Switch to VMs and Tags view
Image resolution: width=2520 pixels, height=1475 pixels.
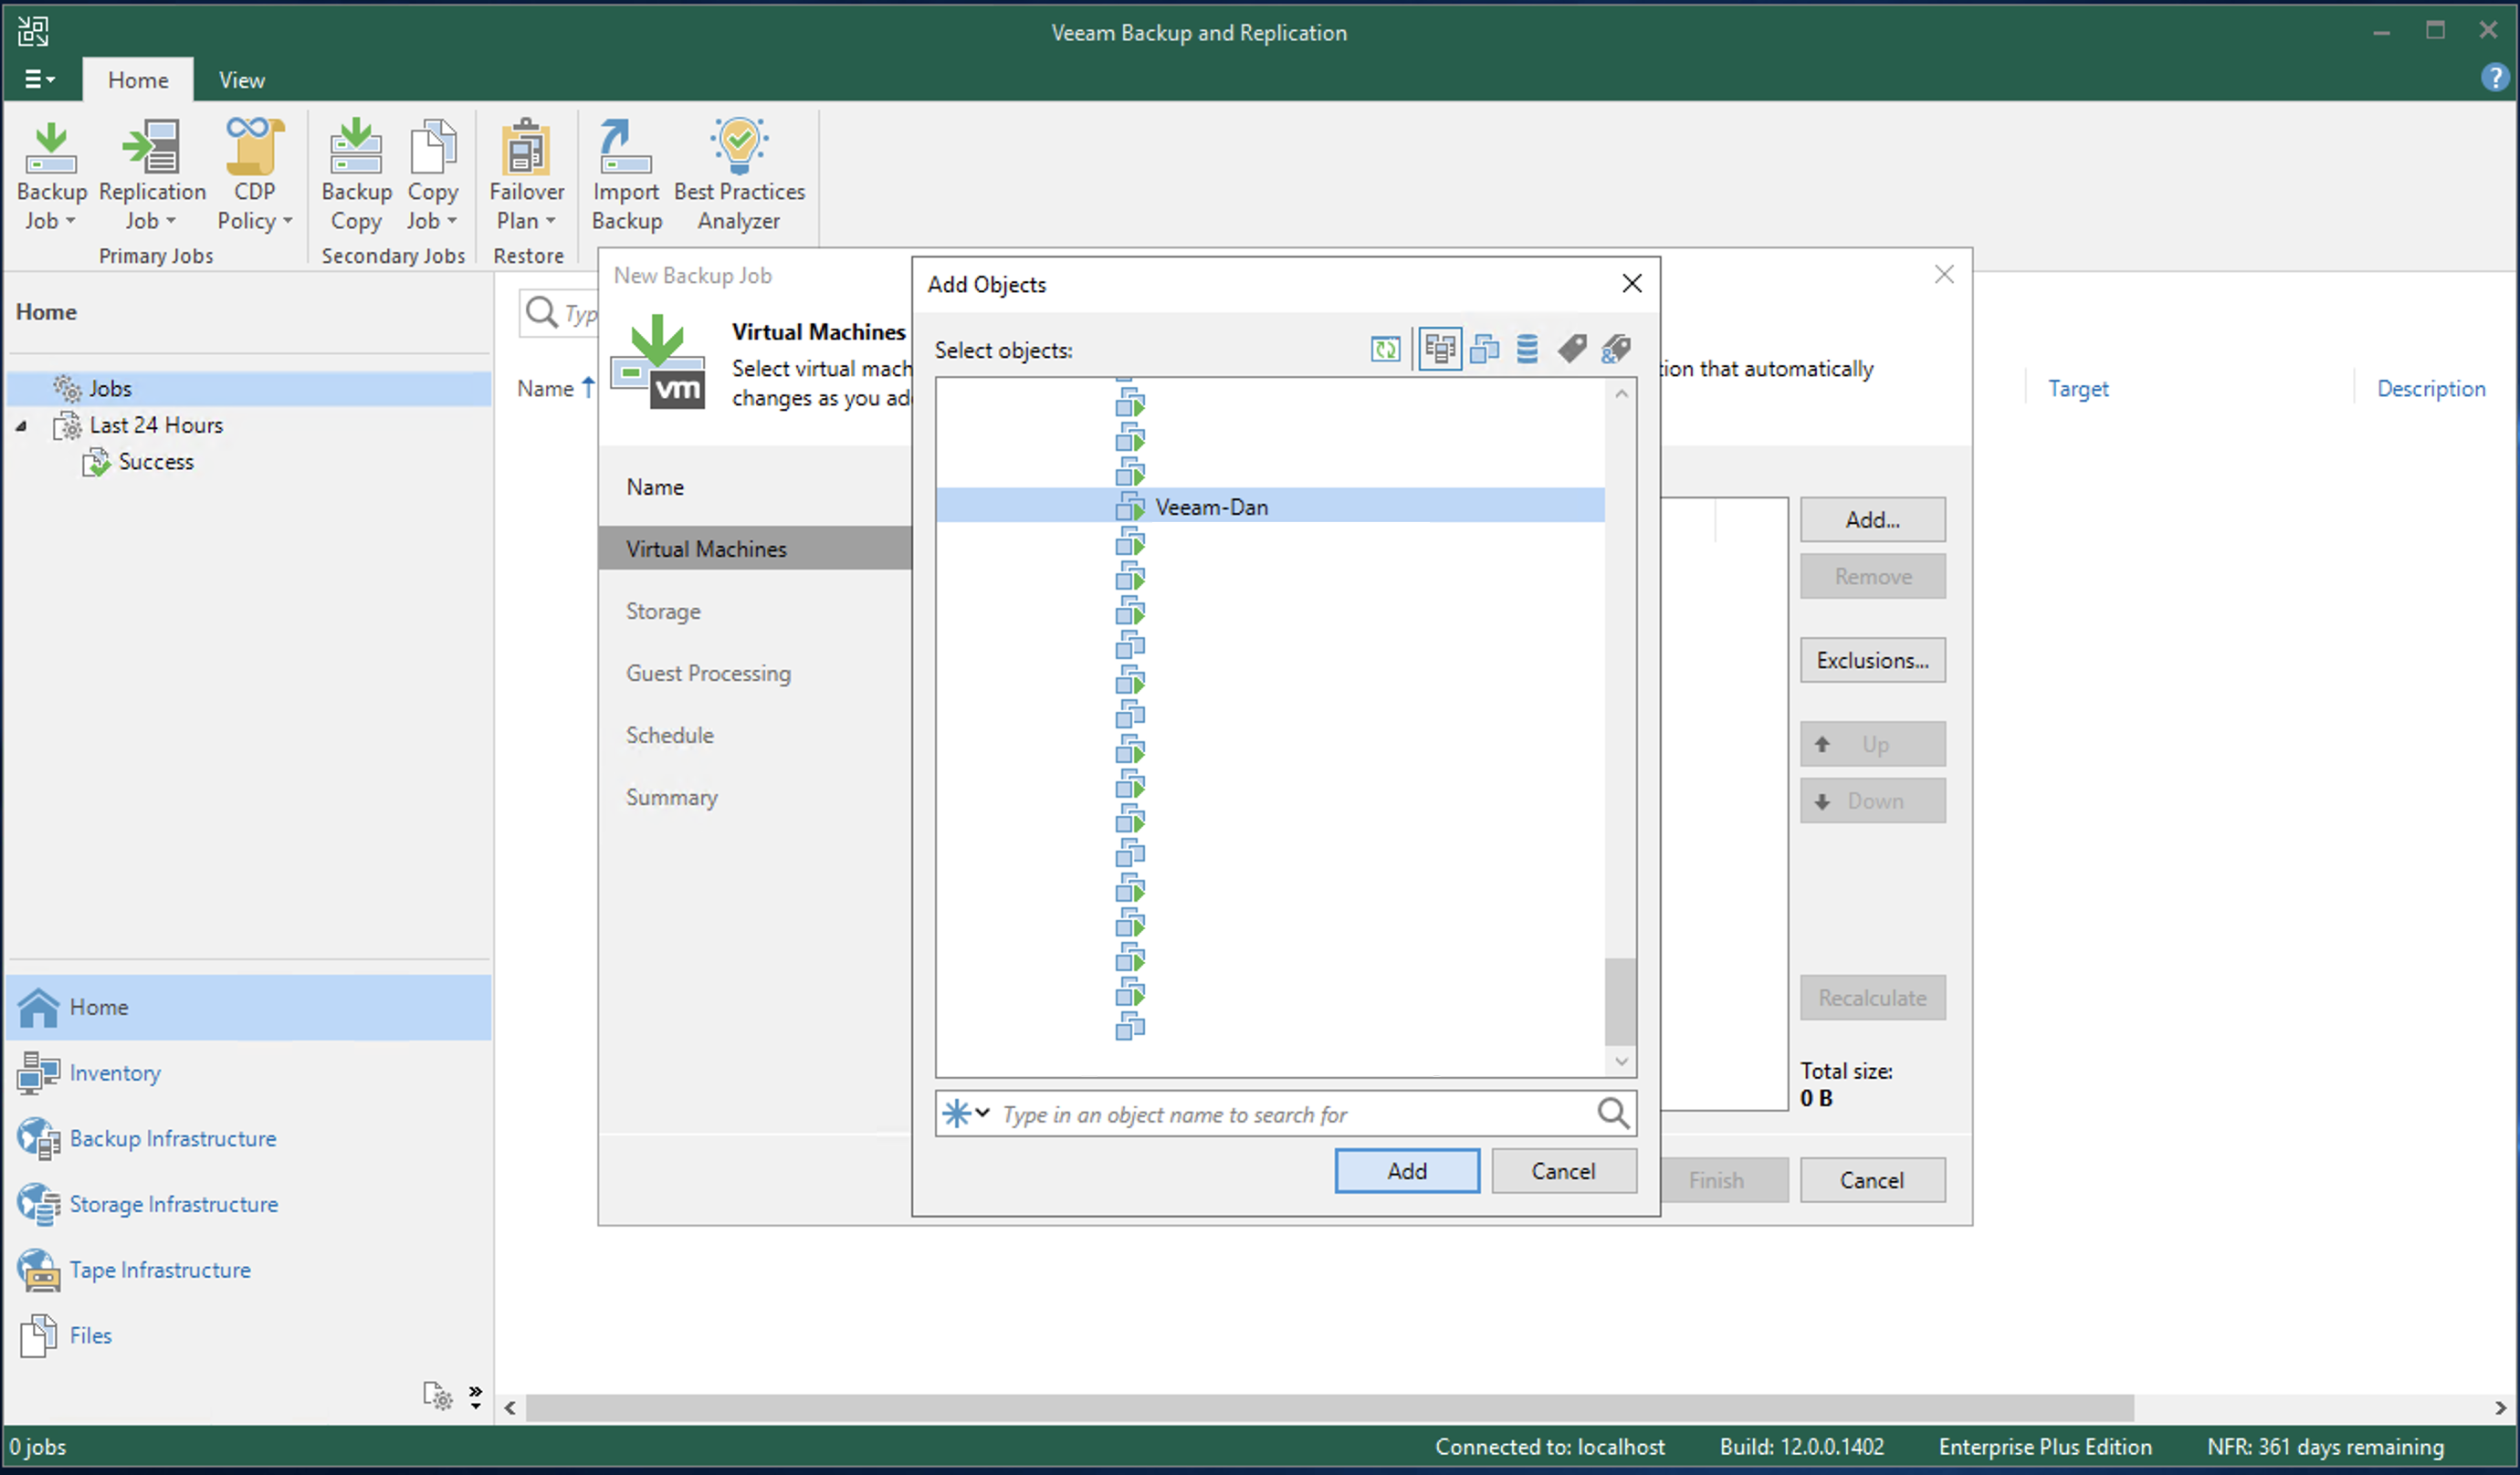point(1572,349)
